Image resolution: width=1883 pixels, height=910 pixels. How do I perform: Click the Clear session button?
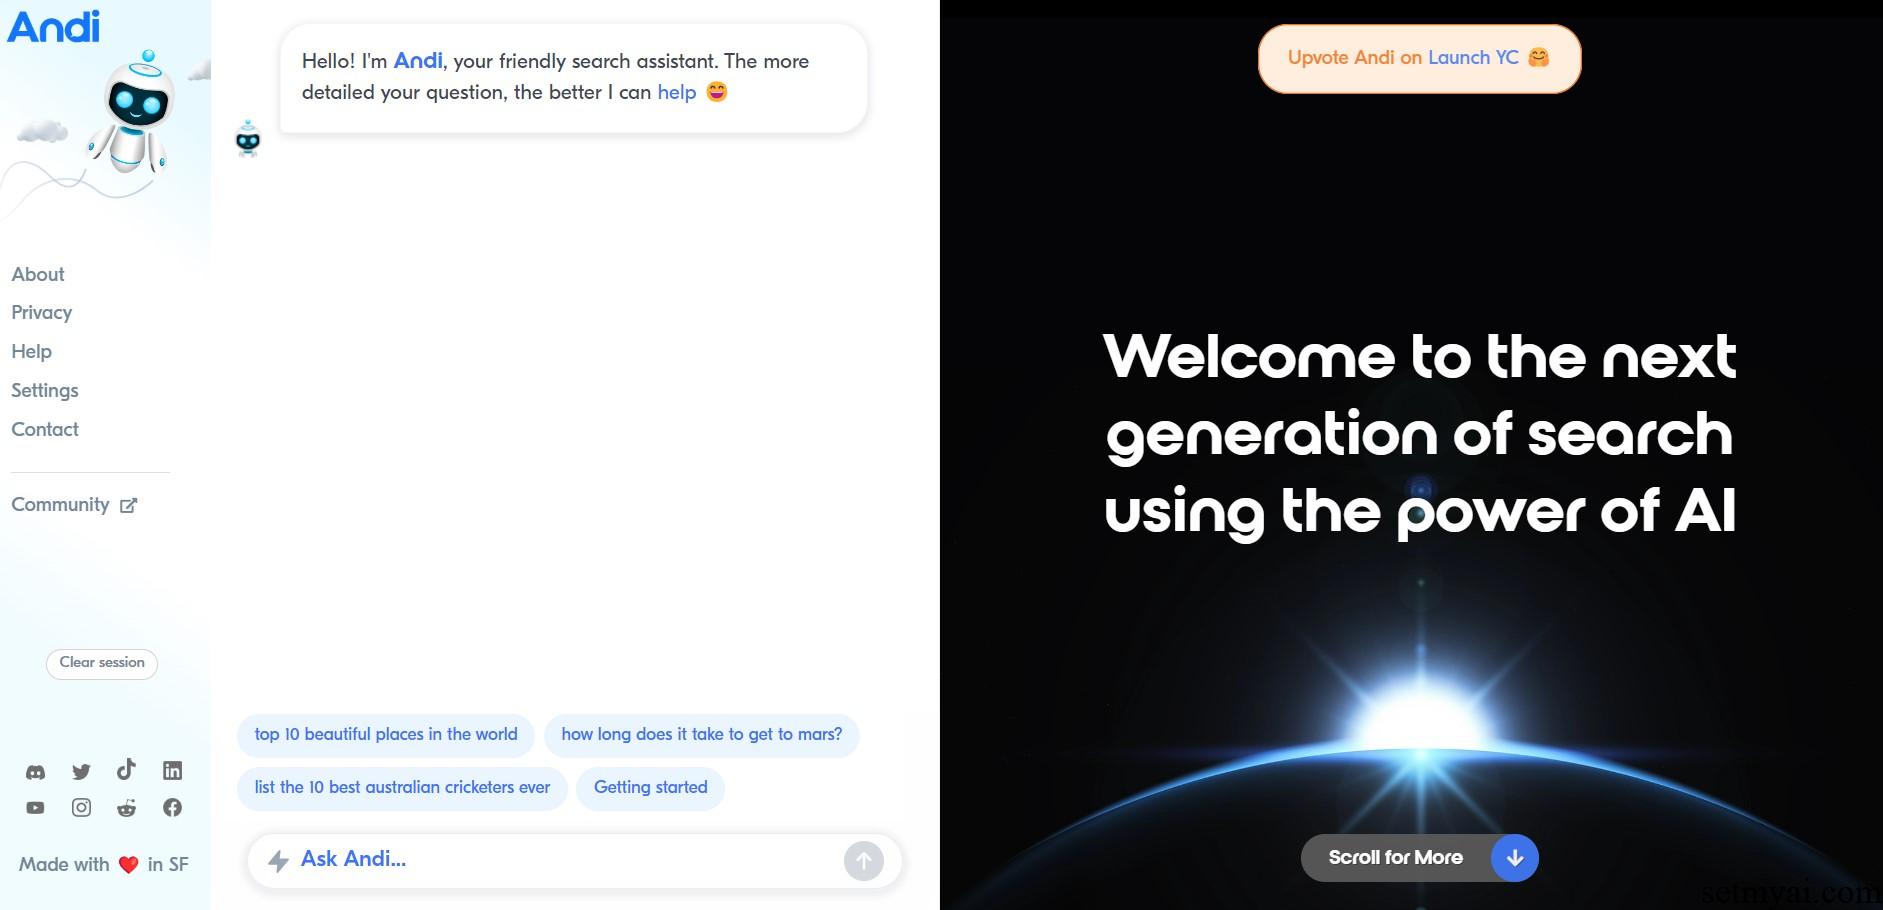point(102,663)
